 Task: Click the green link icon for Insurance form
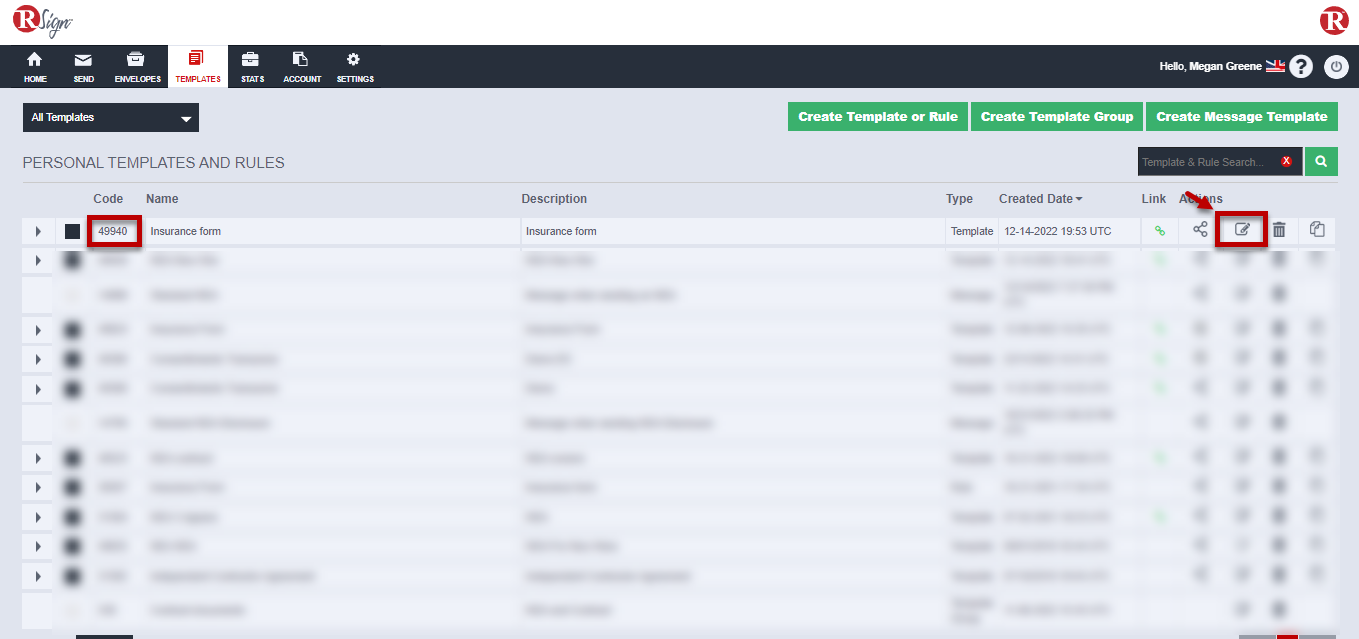click(x=1160, y=231)
